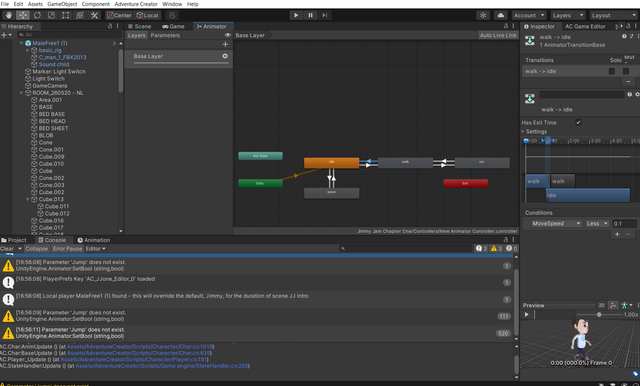Viewport: 640px width, 386px height.
Task: Toggle Center pivot mode button
Action: 120,16
